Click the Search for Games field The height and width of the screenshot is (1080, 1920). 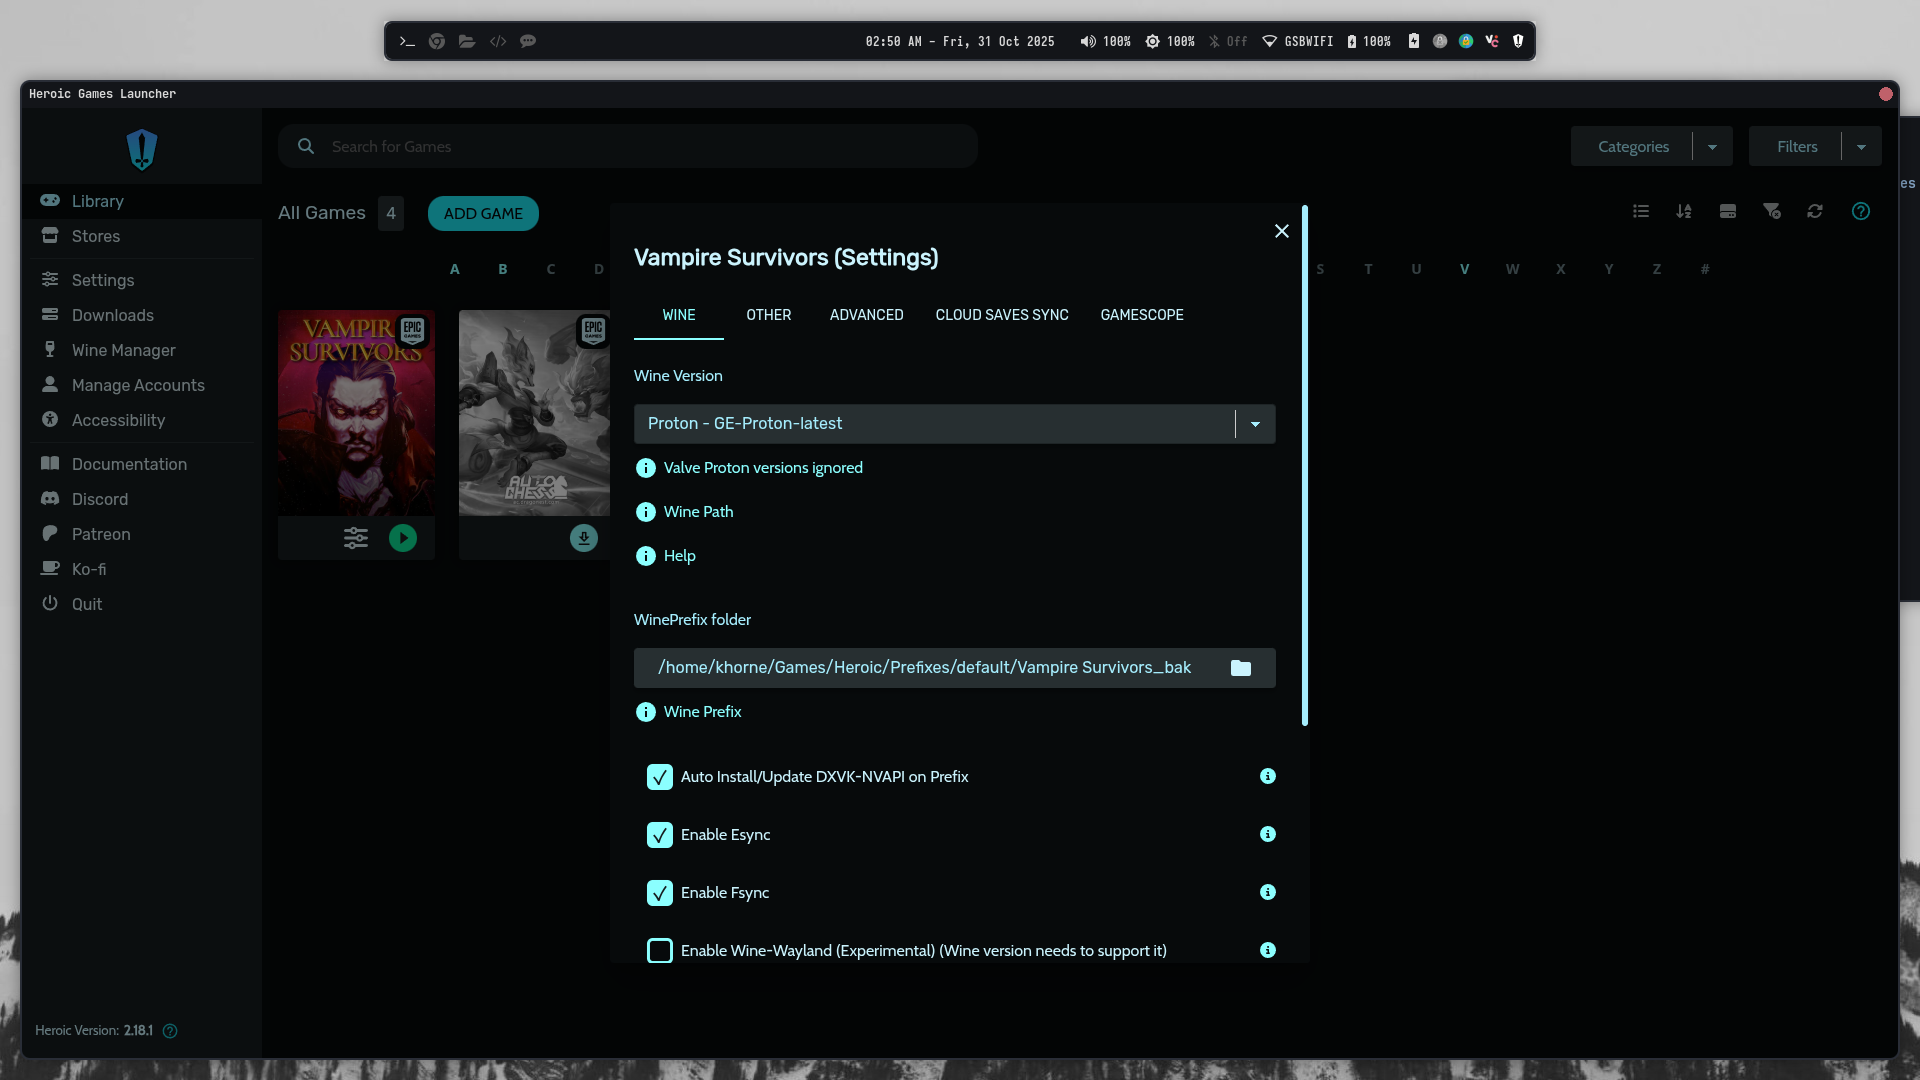(x=640, y=147)
